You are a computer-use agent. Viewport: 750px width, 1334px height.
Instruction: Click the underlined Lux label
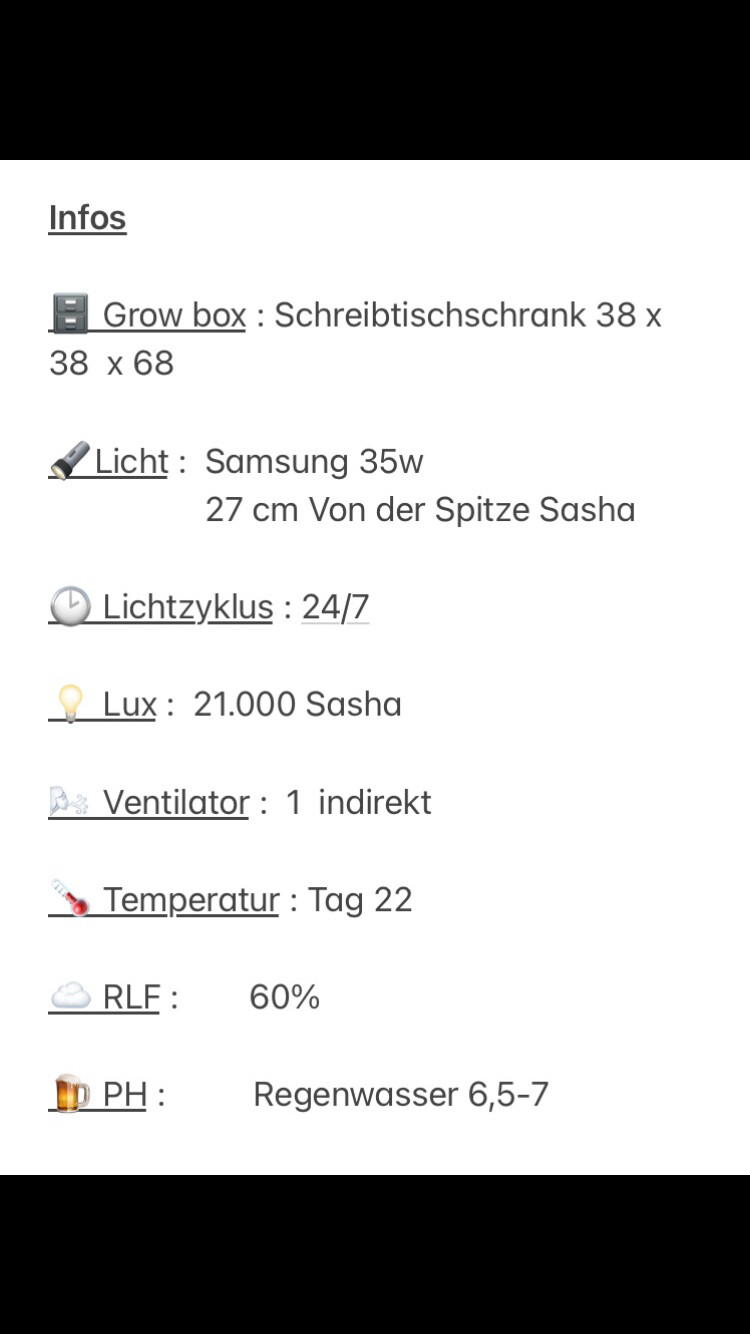click(x=129, y=704)
